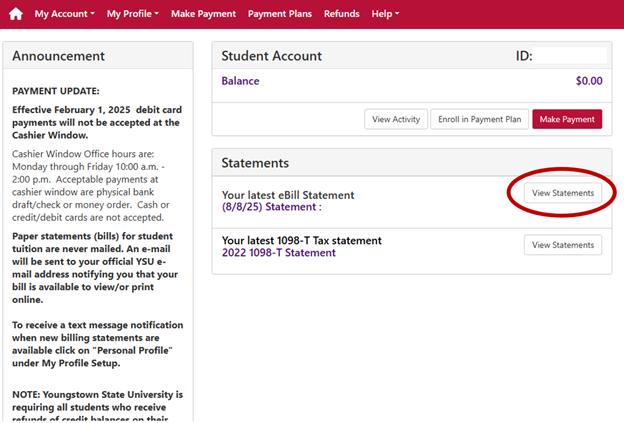Click 'Your latest eBill Statement' text
The height and width of the screenshot is (423, 624).
coord(288,195)
